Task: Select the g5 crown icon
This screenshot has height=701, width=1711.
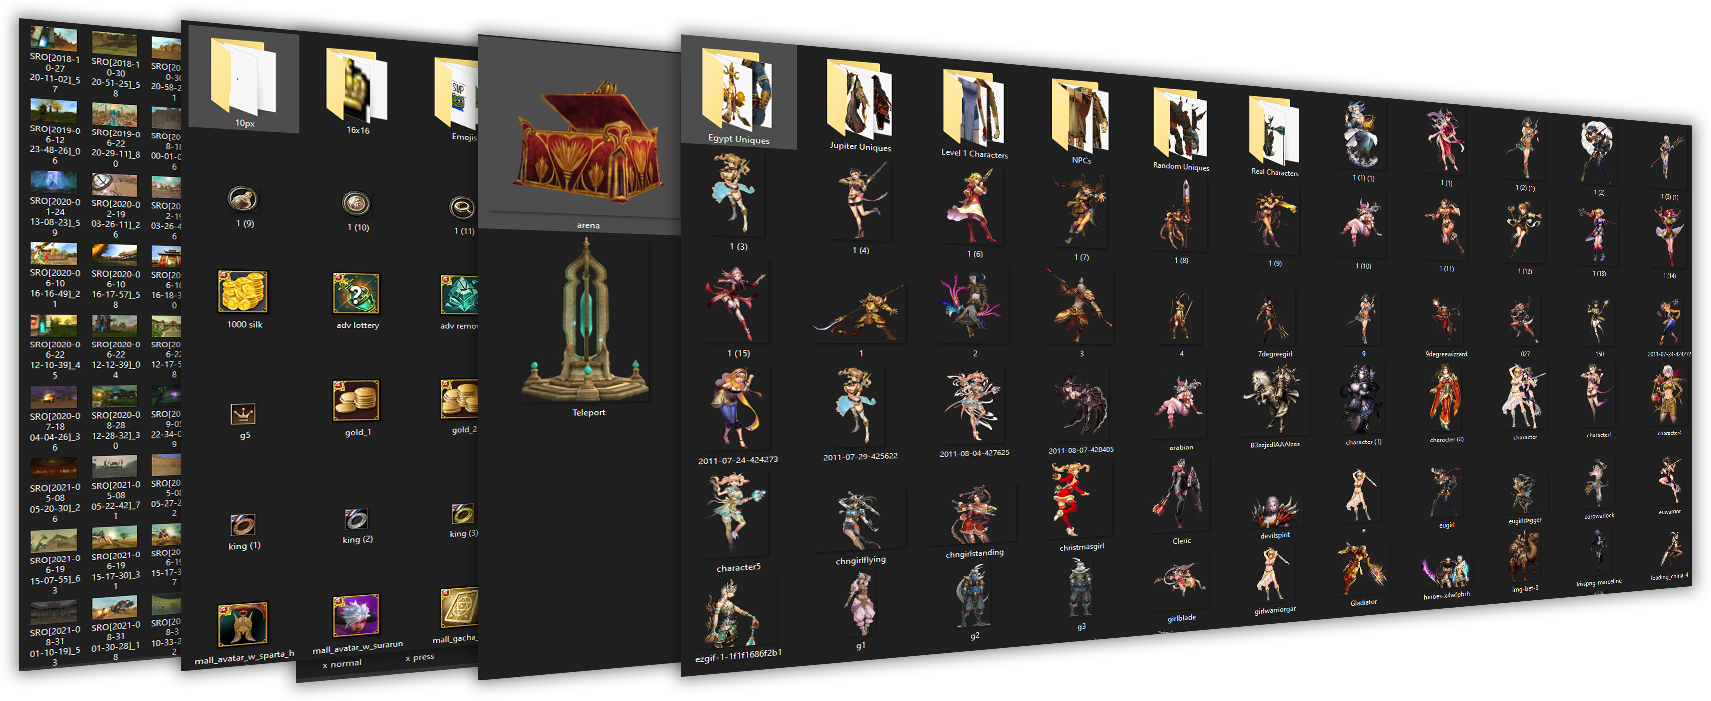Action: (243, 414)
